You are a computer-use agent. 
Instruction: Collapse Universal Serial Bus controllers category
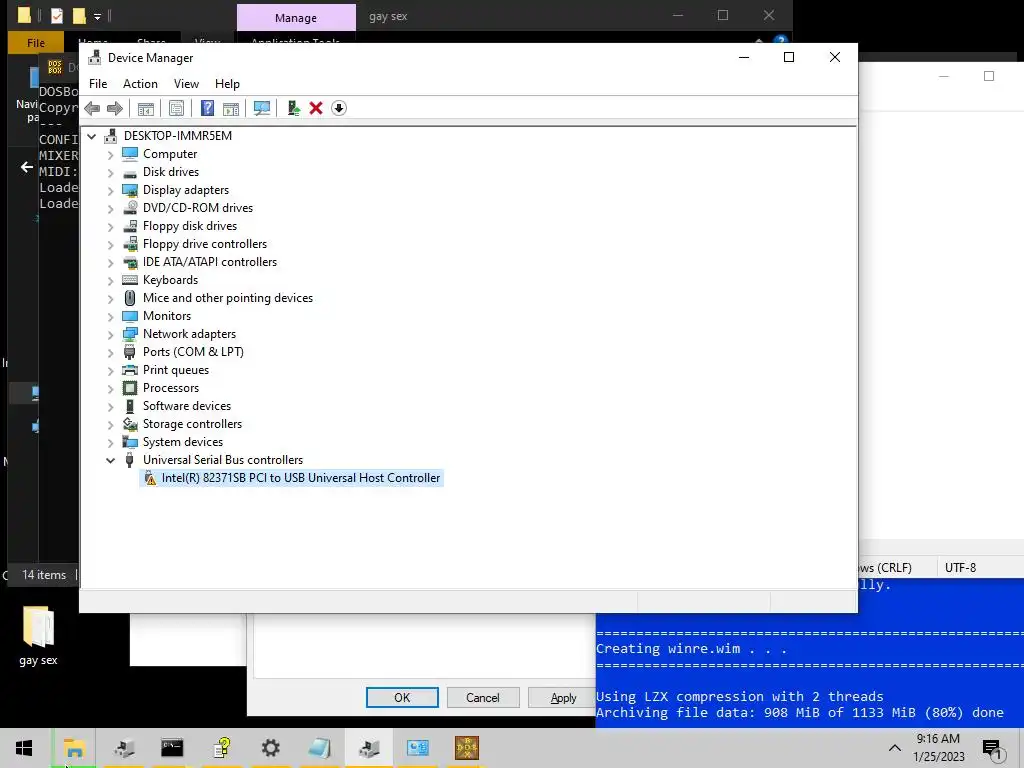point(110,460)
